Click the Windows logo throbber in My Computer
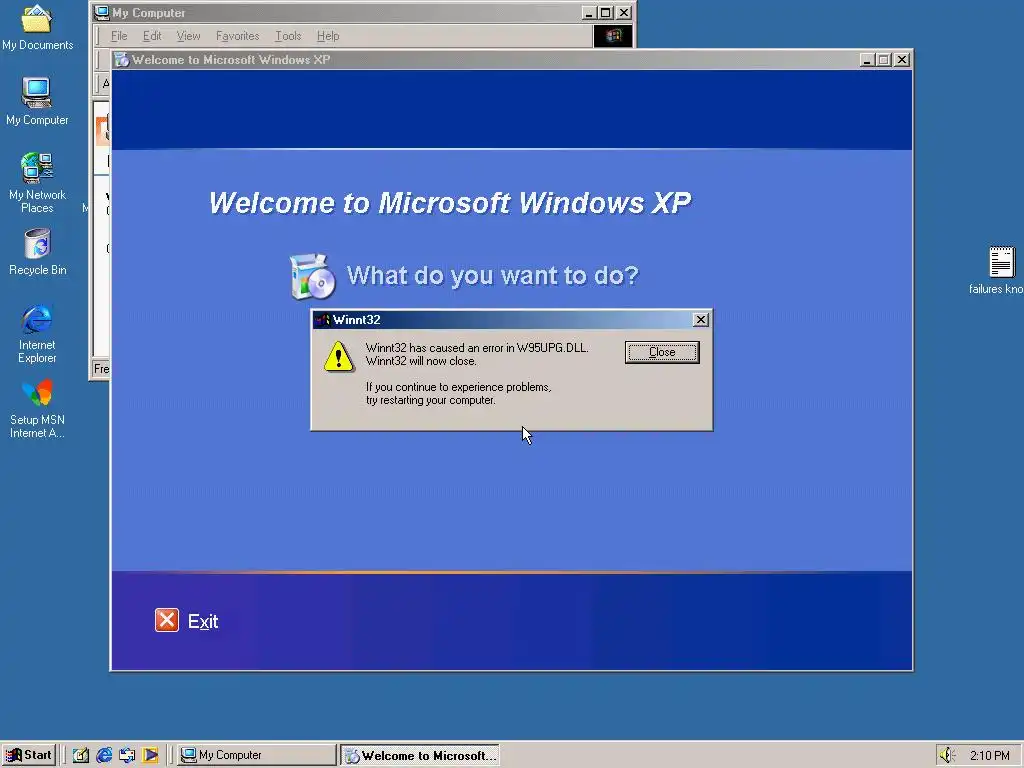Image resolution: width=1024 pixels, height=768 pixels. tap(613, 36)
